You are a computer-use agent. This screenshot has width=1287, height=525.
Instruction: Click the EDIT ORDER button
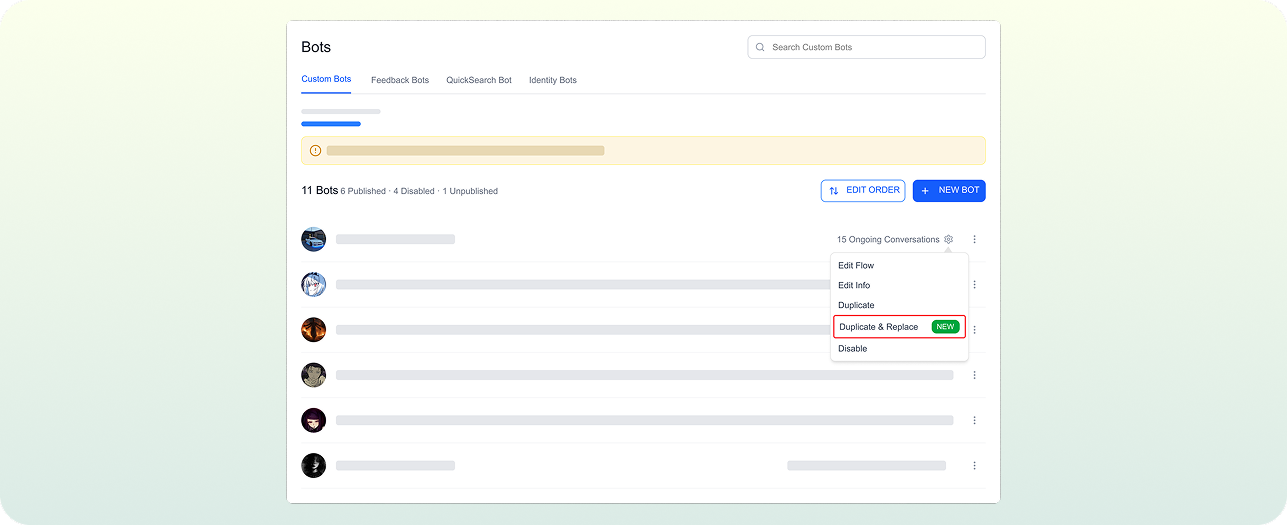click(863, 190)
